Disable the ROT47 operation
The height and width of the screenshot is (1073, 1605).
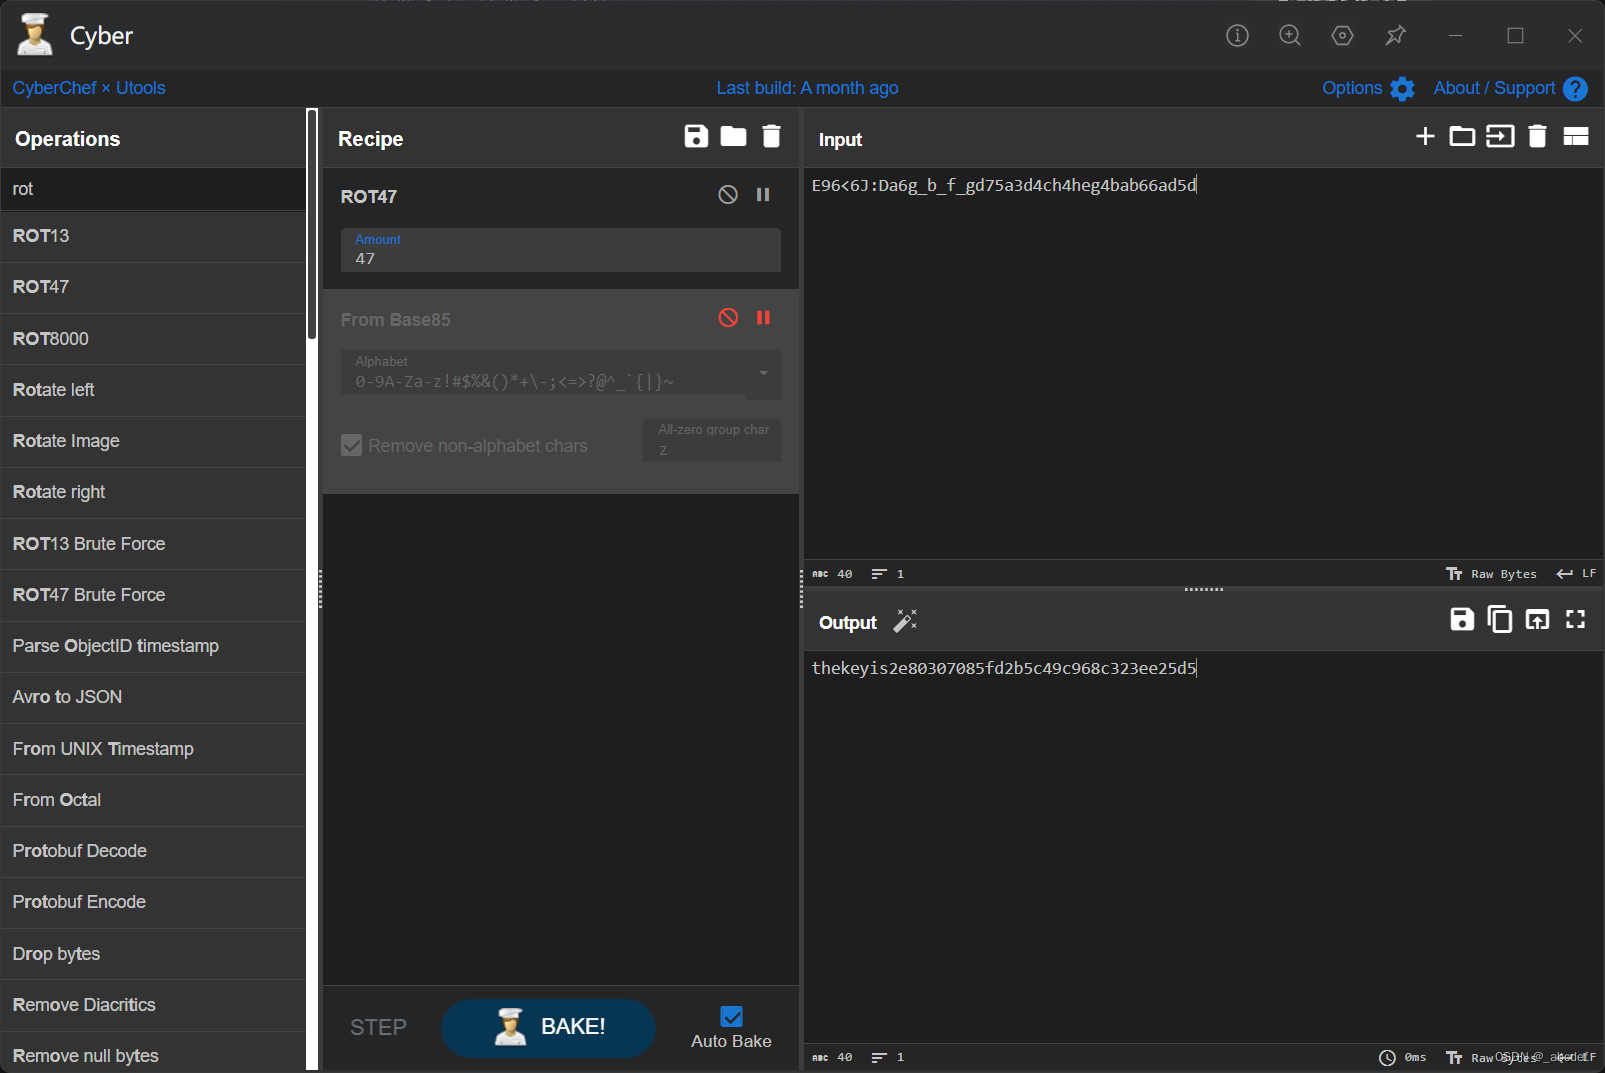(x=728, y=195)
